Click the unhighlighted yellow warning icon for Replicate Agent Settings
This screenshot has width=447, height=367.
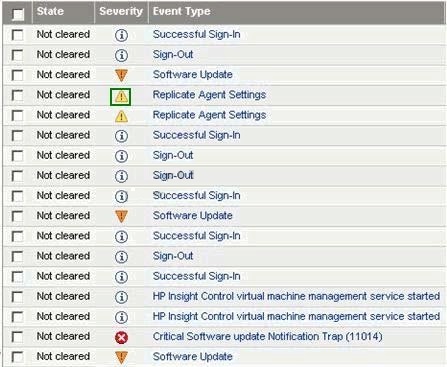[121, 117]
